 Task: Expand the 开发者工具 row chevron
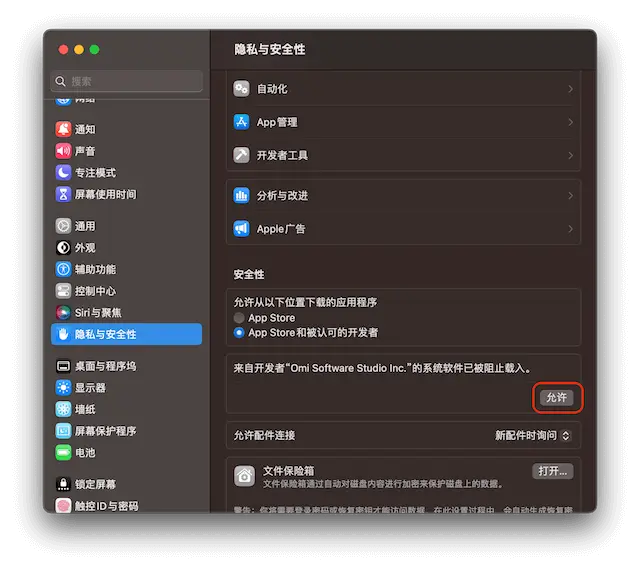click(570, 155)
